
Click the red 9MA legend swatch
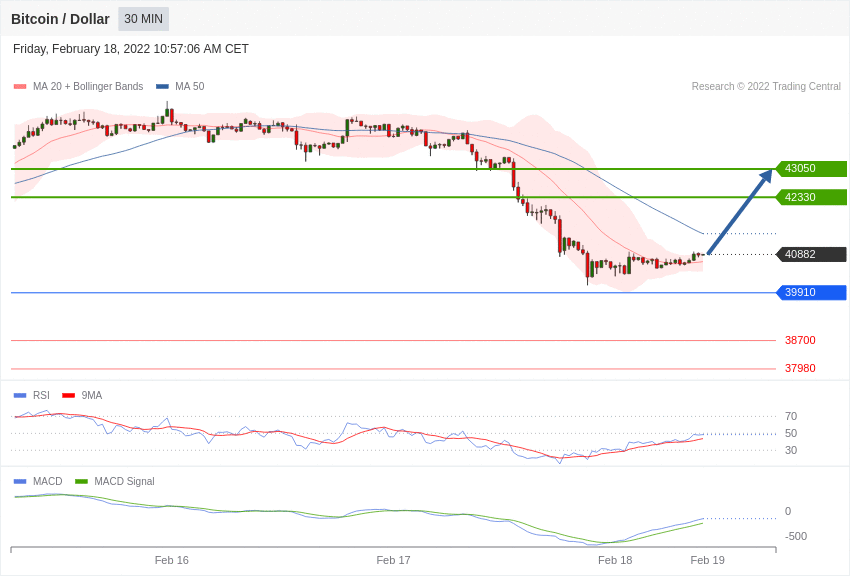click(x=69, y=396)
